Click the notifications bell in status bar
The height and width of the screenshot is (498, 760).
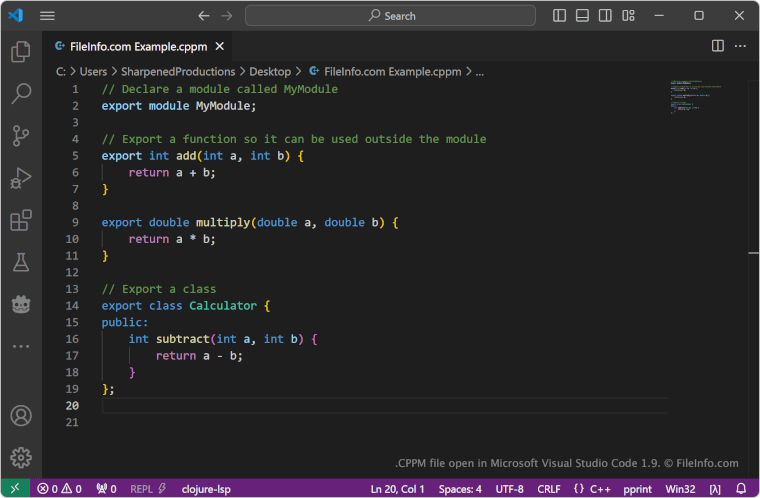741,489
